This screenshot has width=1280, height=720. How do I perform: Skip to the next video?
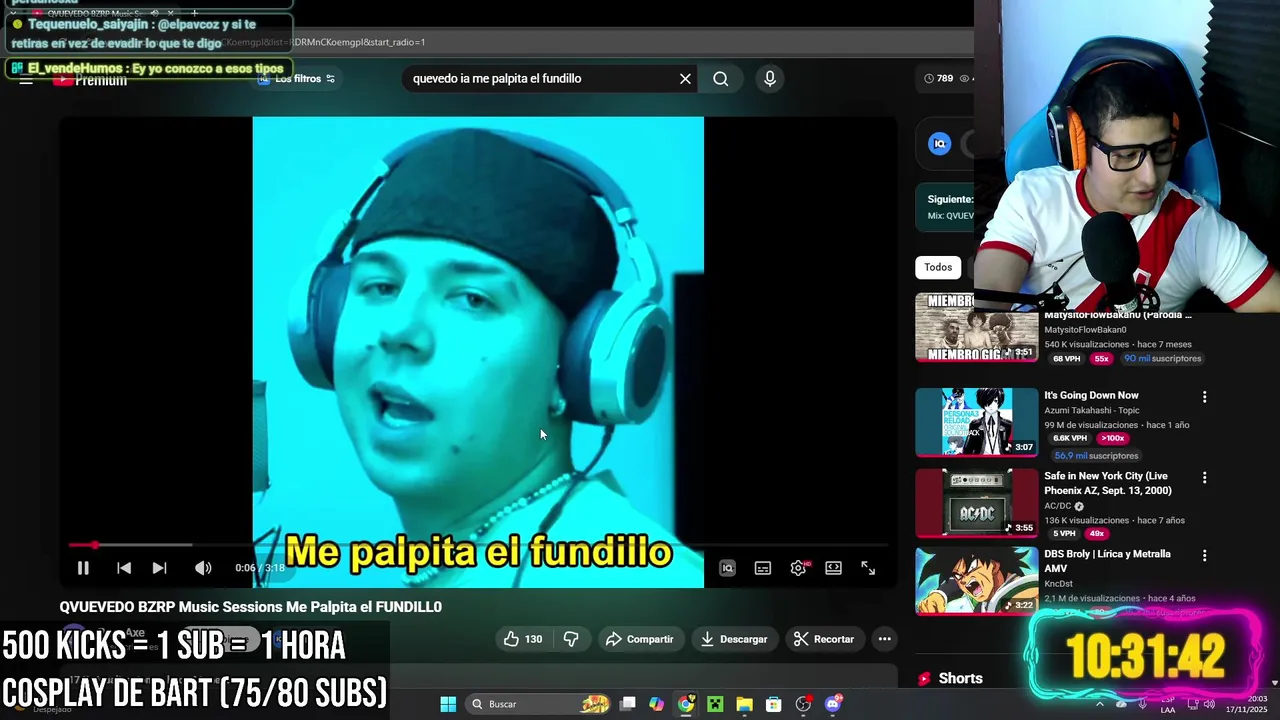pyautogui.click(x=159, y=568)
